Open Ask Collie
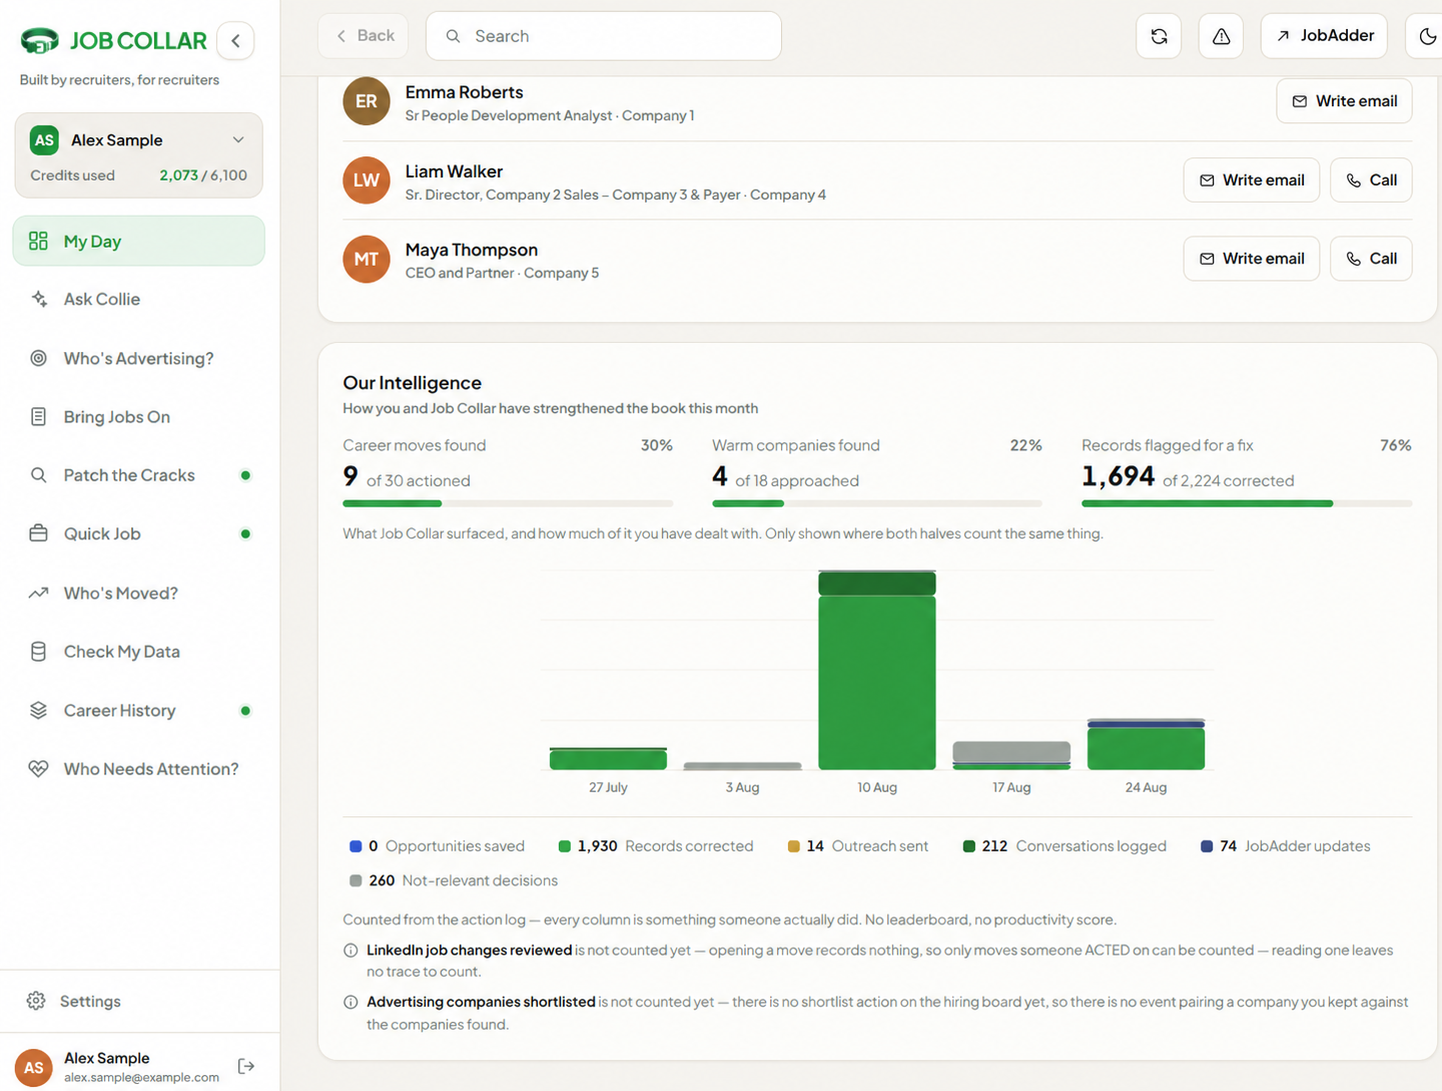The height and width of the screenshot is (1091, 1442). click(139, 299)
